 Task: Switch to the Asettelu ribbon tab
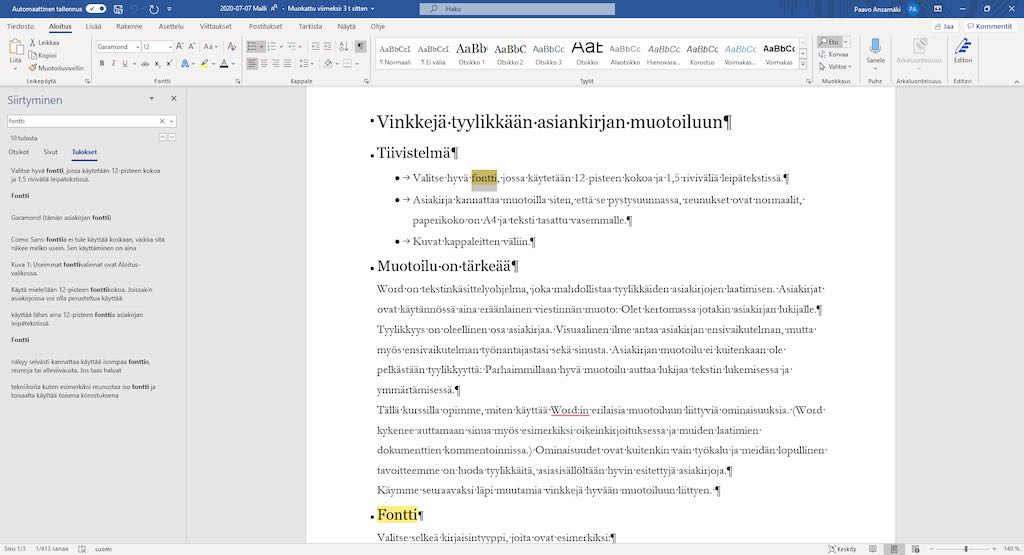(171, 26)
